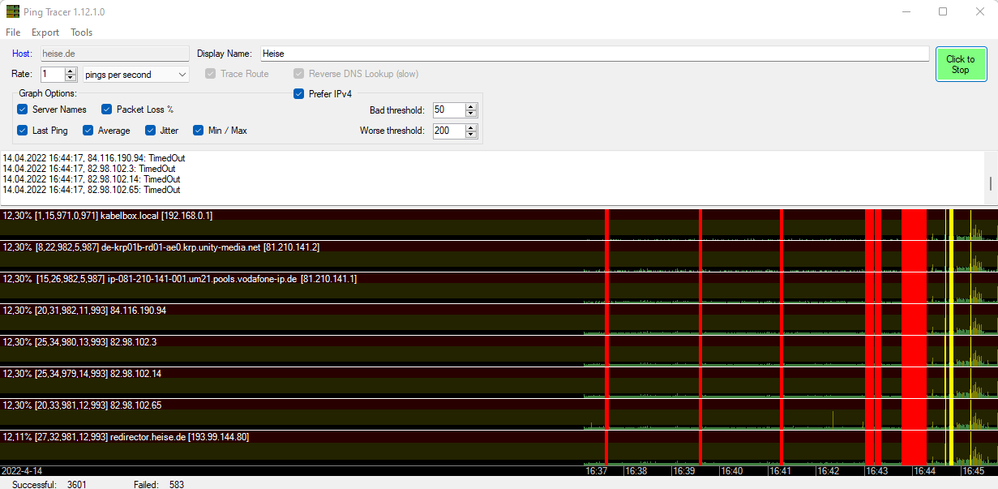The image size is (998, 489).
Task: Click the 2022-4-14 date label on timeline
Action: [22, 471]
